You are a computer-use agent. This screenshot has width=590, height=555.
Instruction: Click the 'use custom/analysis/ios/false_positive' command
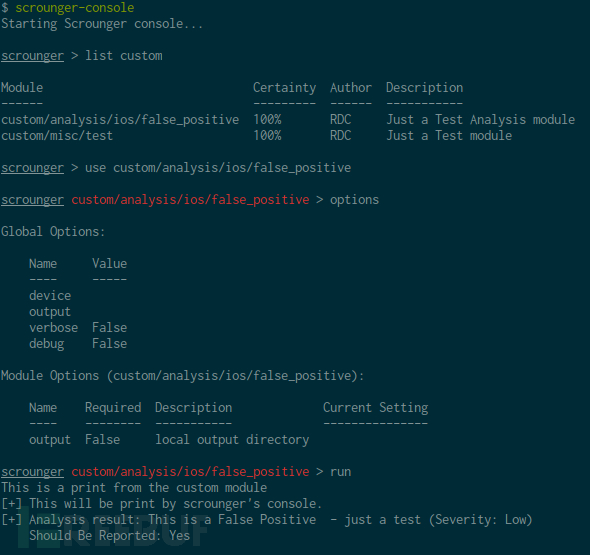coord(218,168)
